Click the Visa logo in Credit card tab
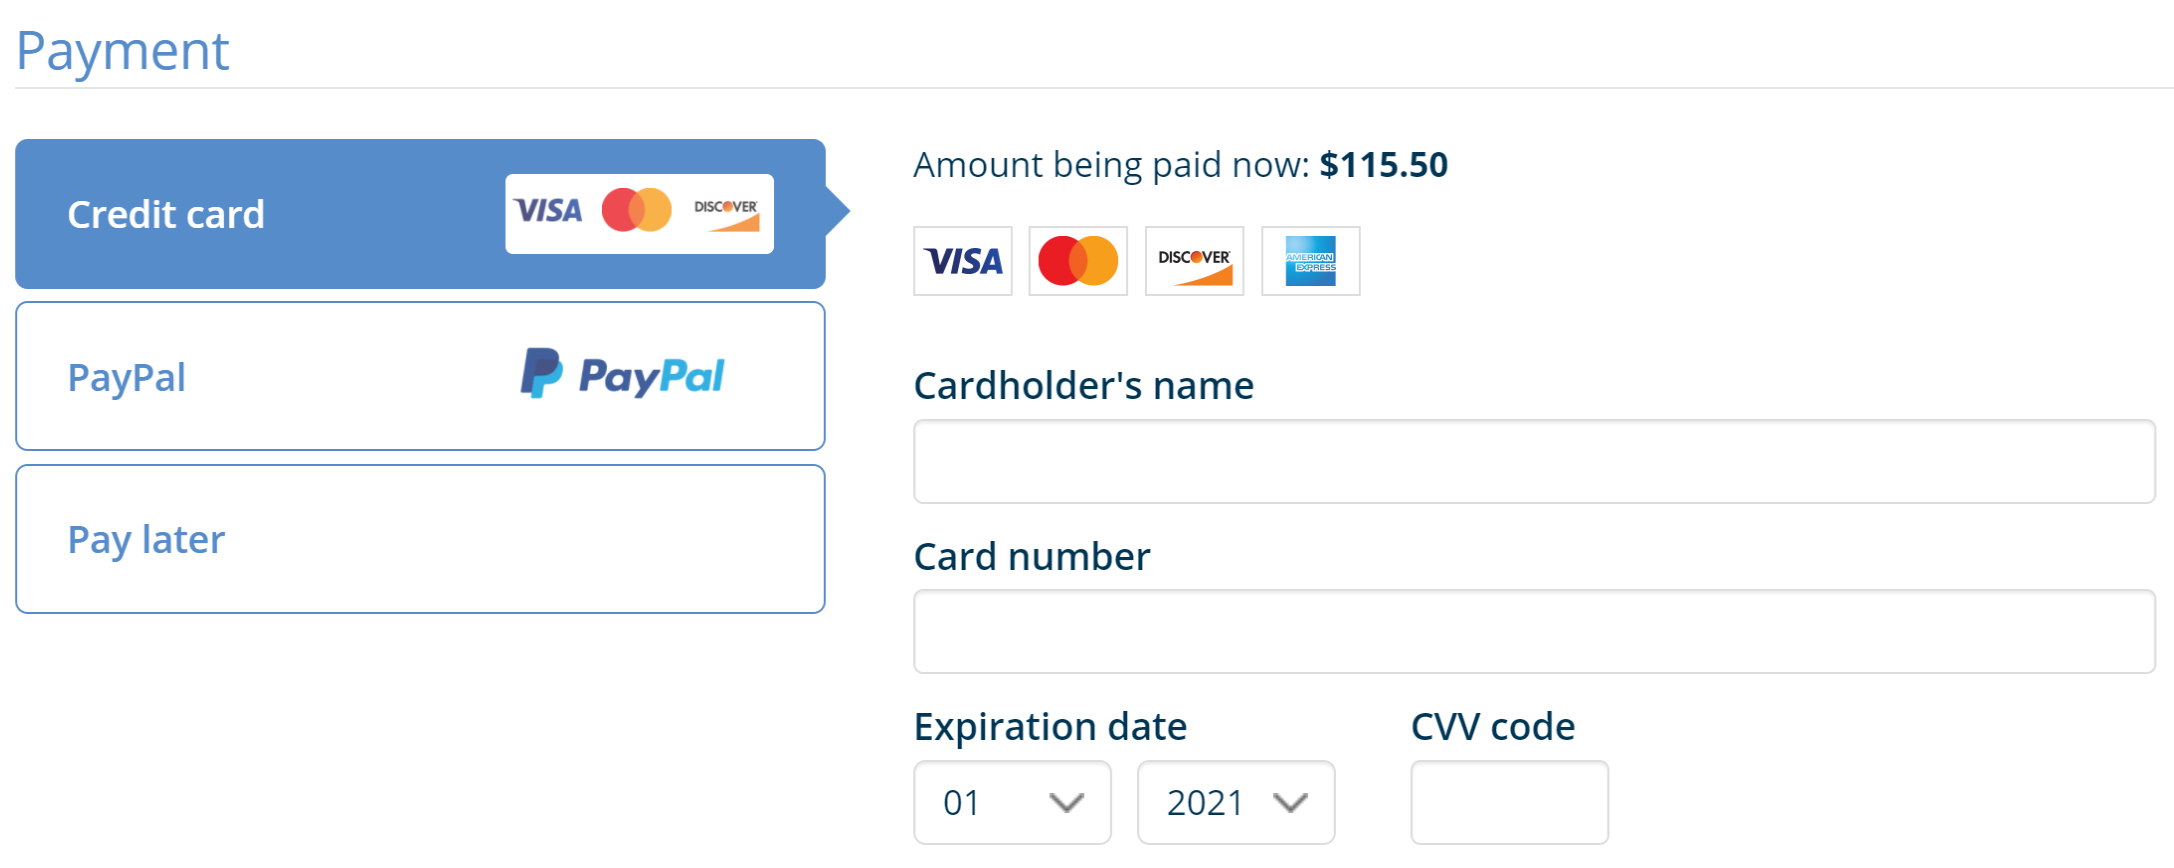The image size is (2174, 868). 548,211
